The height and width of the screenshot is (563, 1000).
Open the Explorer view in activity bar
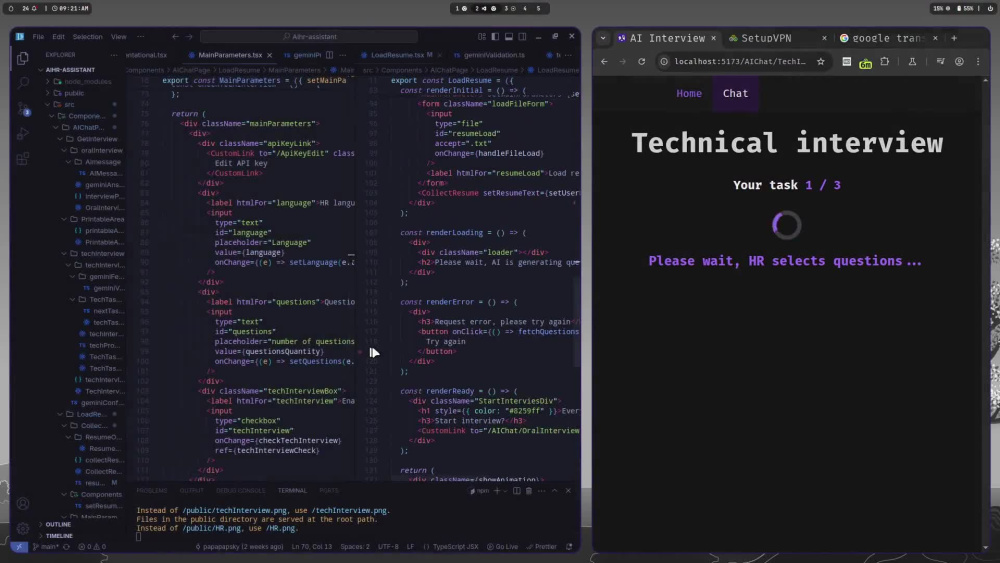[23, 58]
